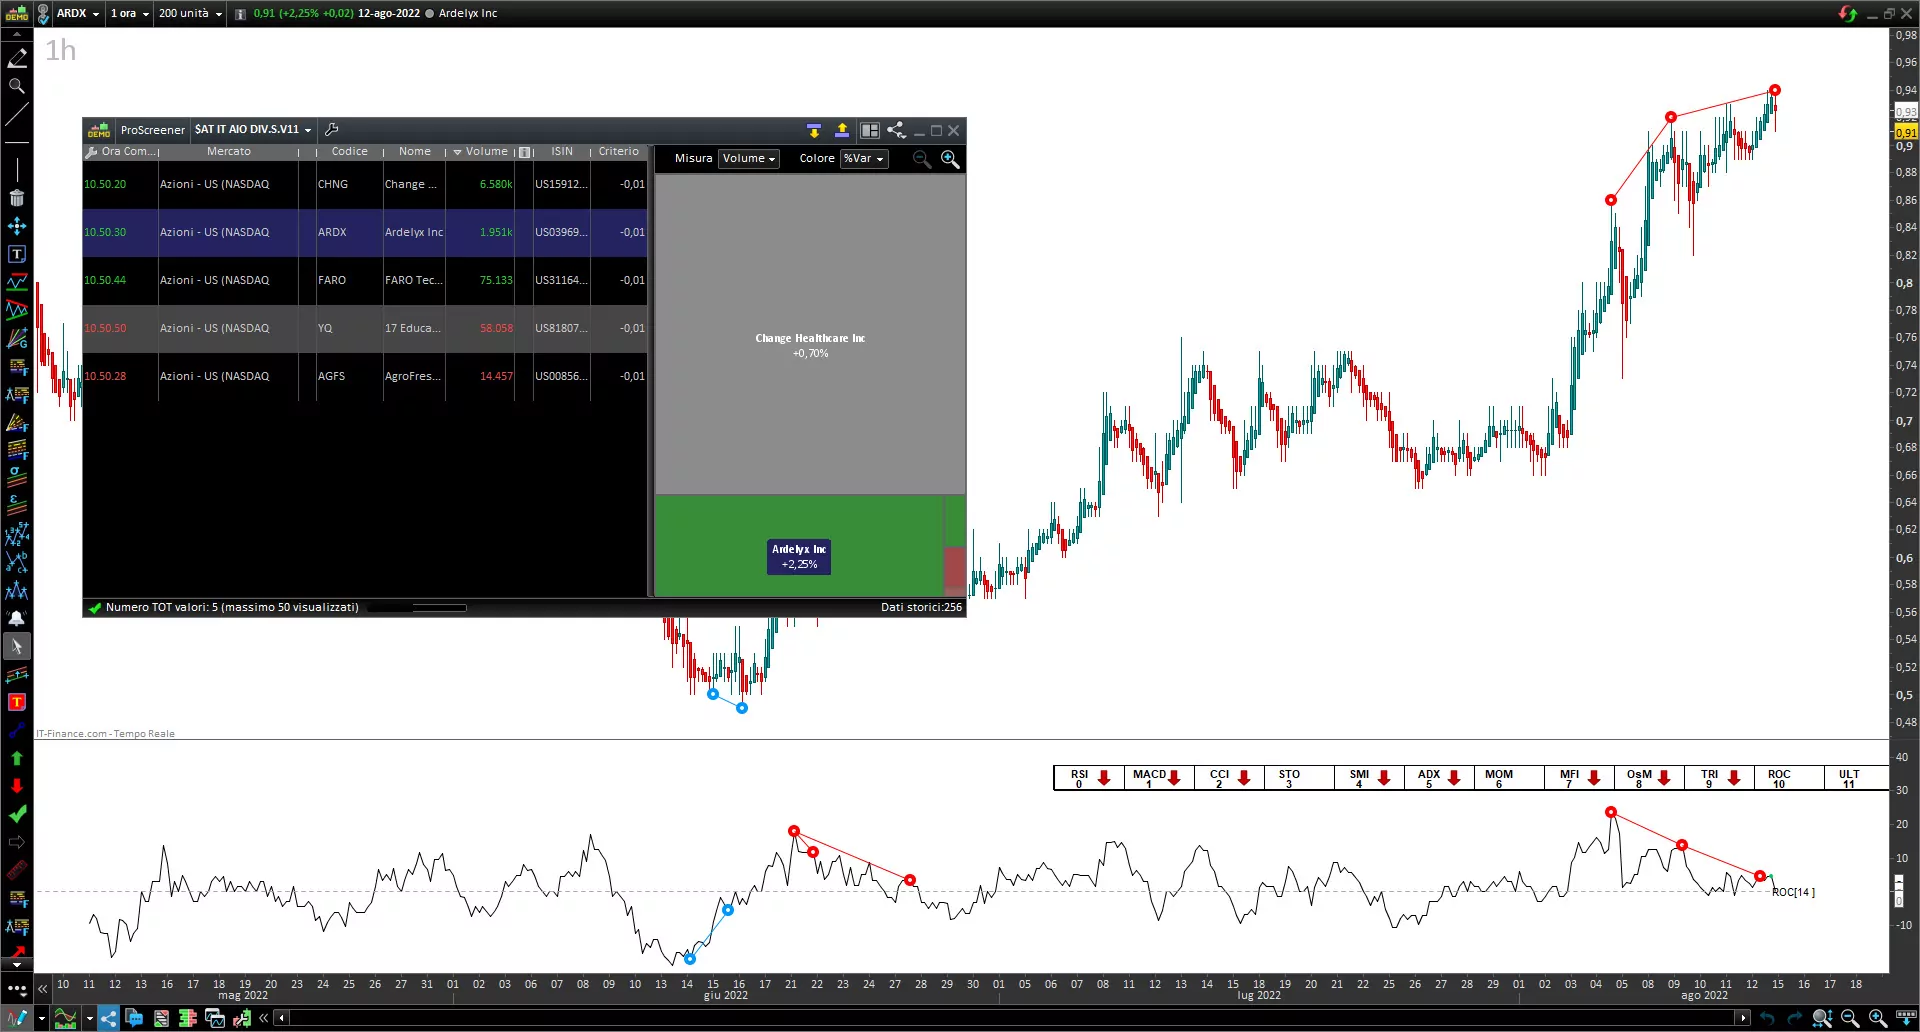1920x1032 pixels.
Task: Select the four-arrow move tool
Action: click(17, 226)
